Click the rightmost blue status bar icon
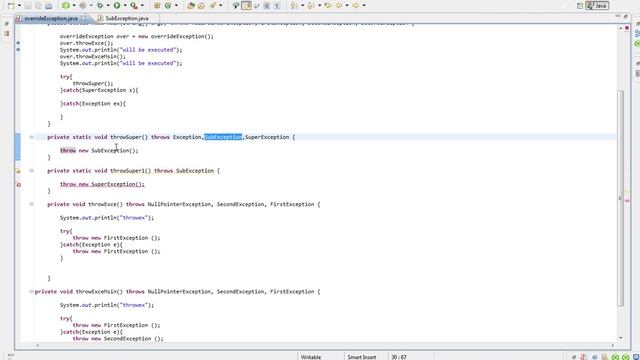Screen dimensions: 640x360 (636, 357)
